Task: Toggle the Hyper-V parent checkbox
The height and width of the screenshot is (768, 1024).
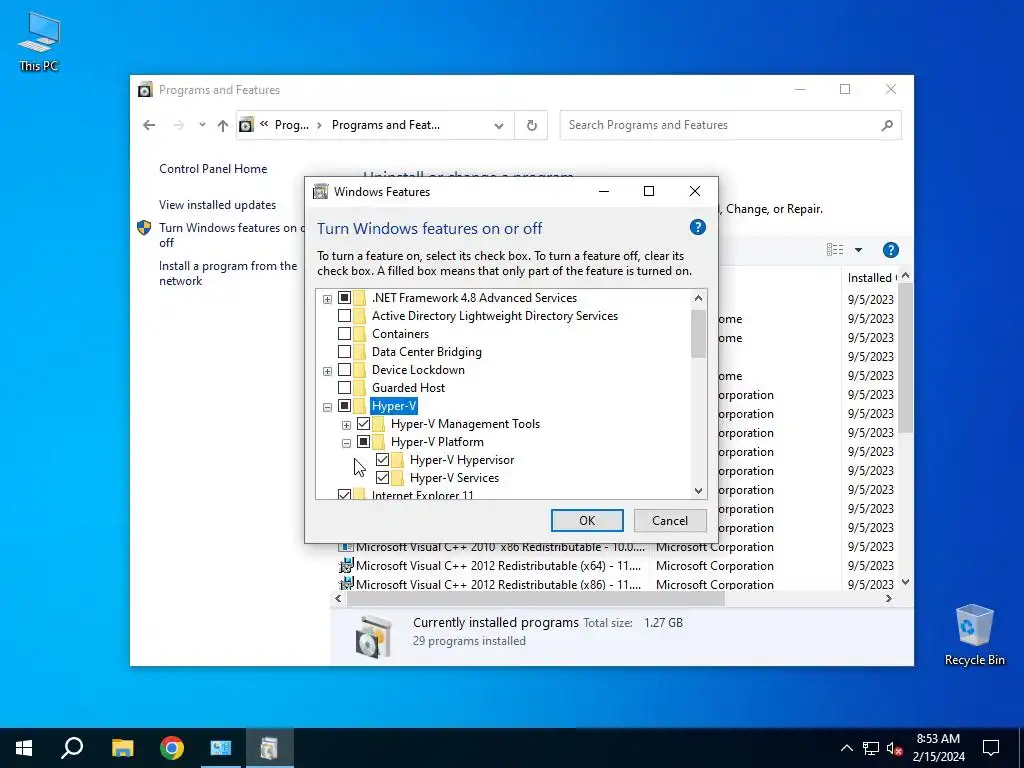Action: [x=344, y=406]
